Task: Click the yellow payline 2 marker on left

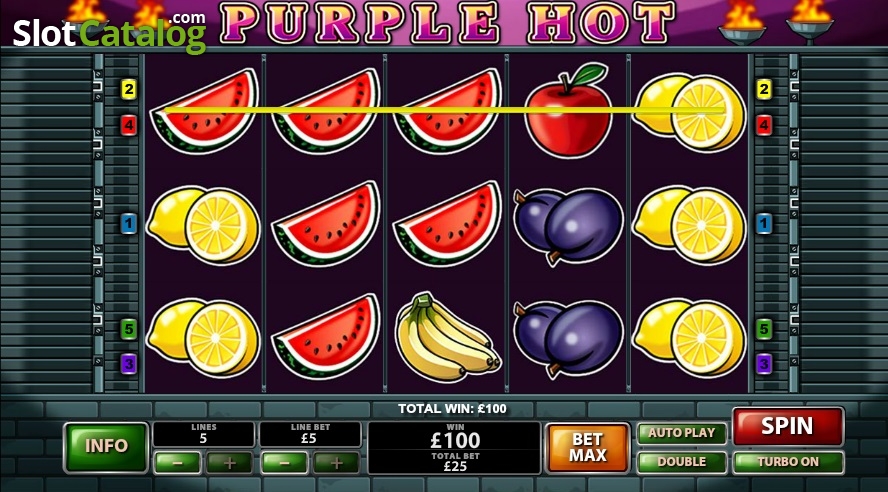Action: (x=129, y=89)
